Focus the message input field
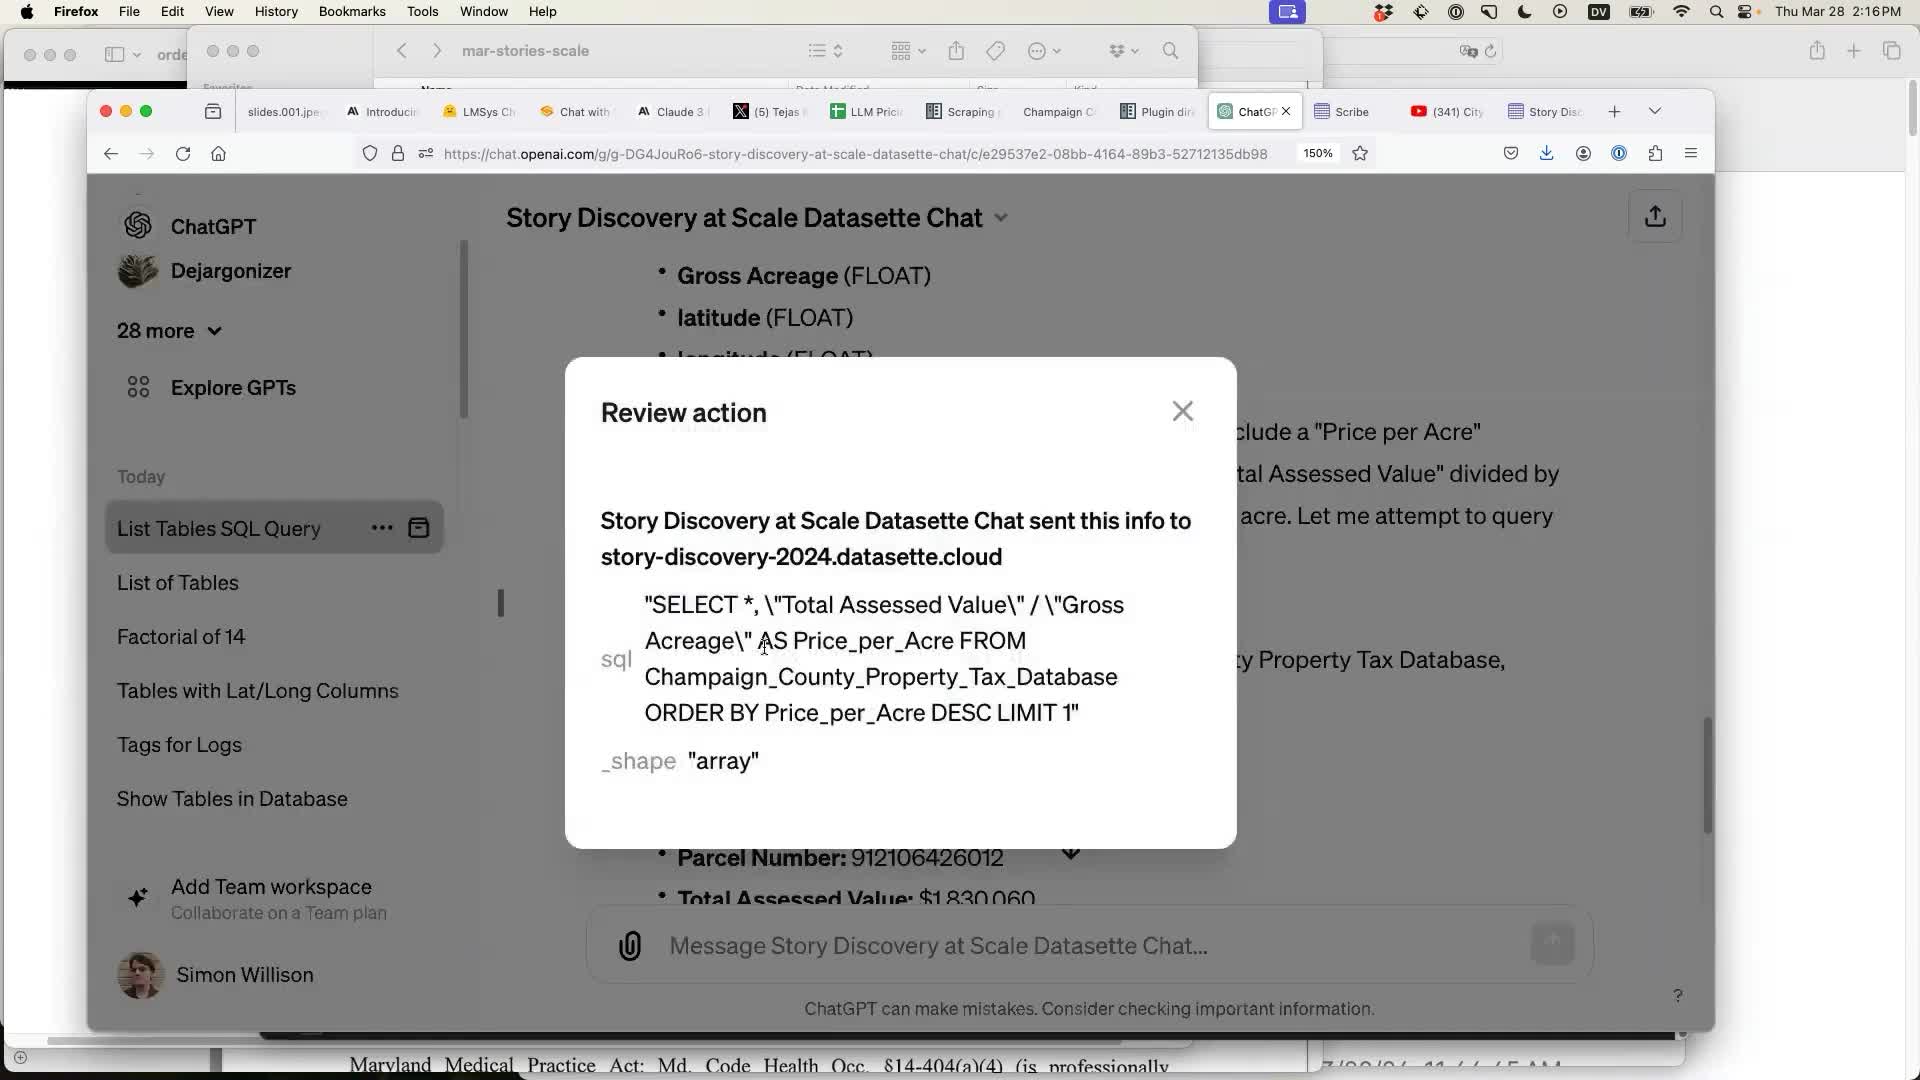Image resolution: width=1920 pixels, height=1080 pixels. [1090, 945]
